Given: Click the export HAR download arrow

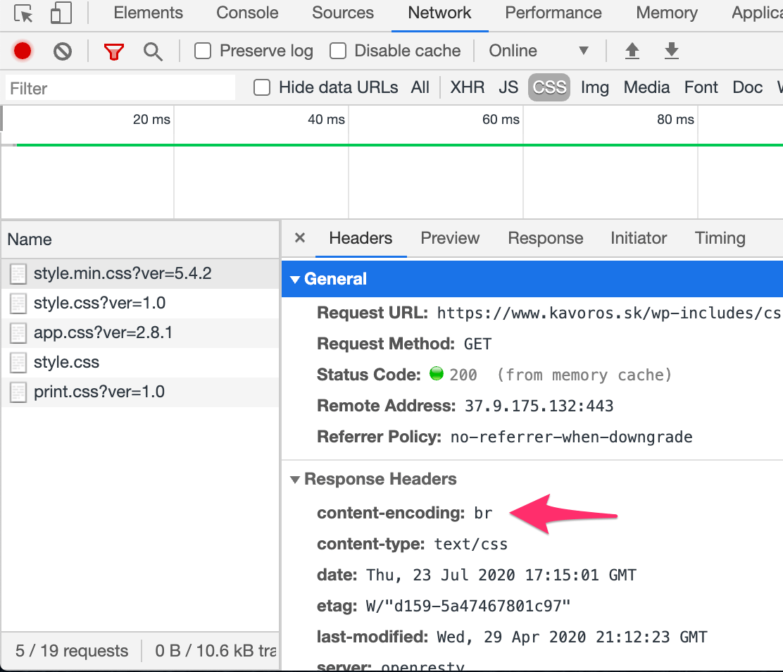Looking at the screenshot, I should coord(672,51).
